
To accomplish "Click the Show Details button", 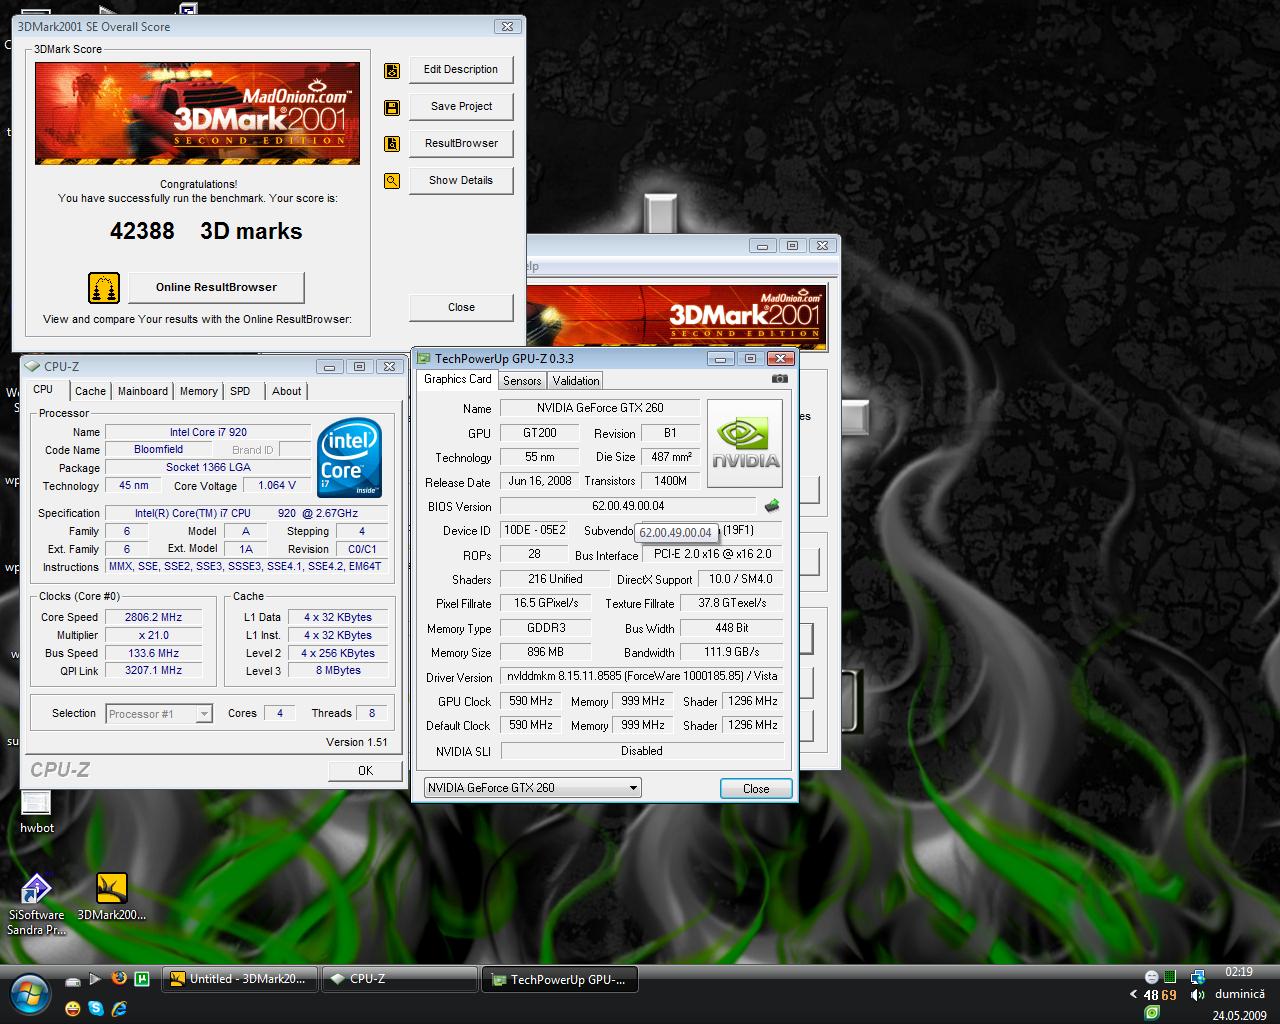I will (461, 181).
